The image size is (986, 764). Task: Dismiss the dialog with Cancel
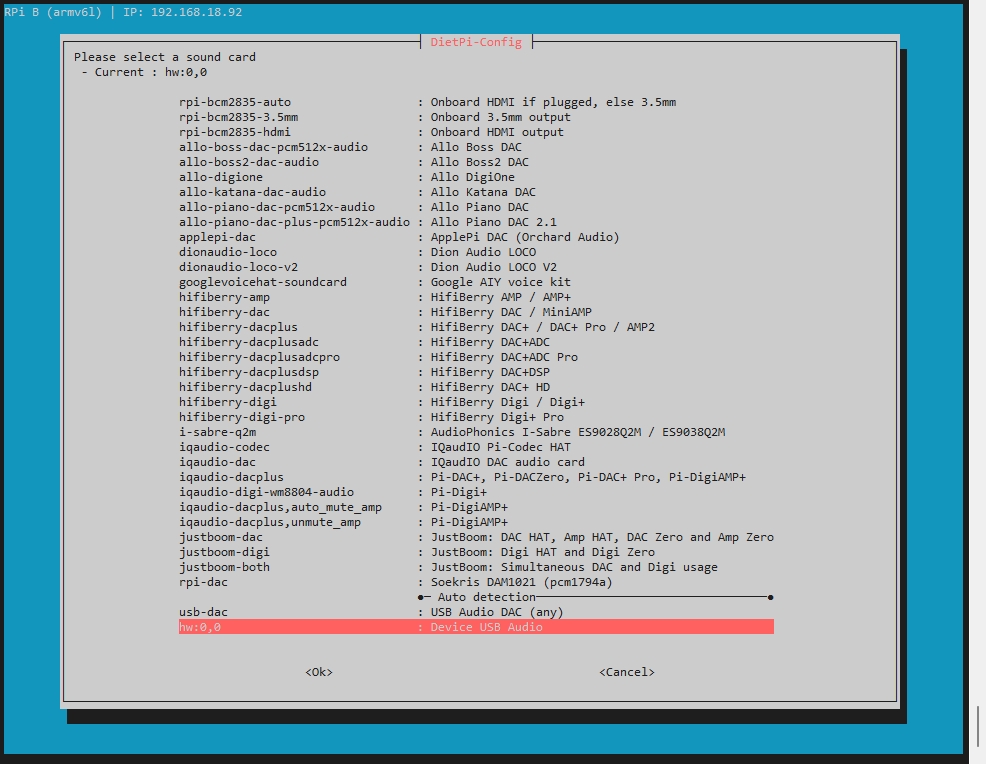click(626, 672)
